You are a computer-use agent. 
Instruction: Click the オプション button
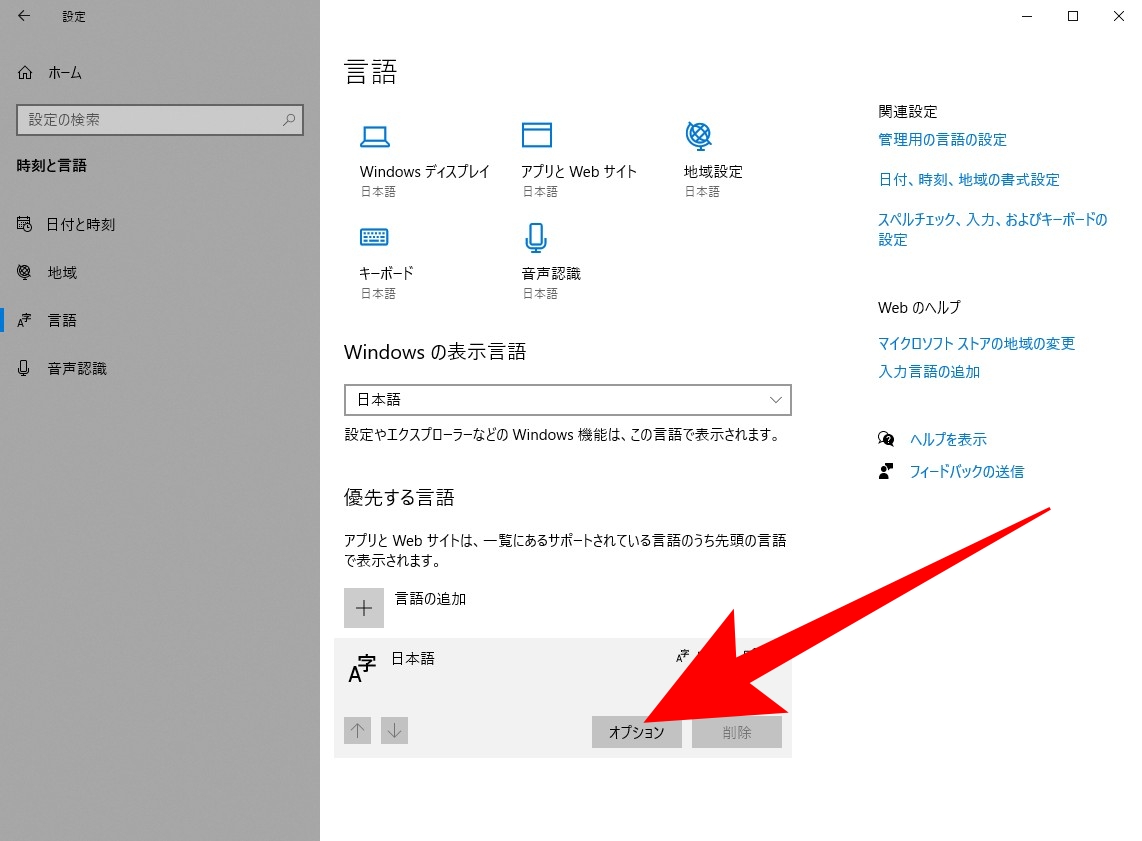[x=636, y=732]
